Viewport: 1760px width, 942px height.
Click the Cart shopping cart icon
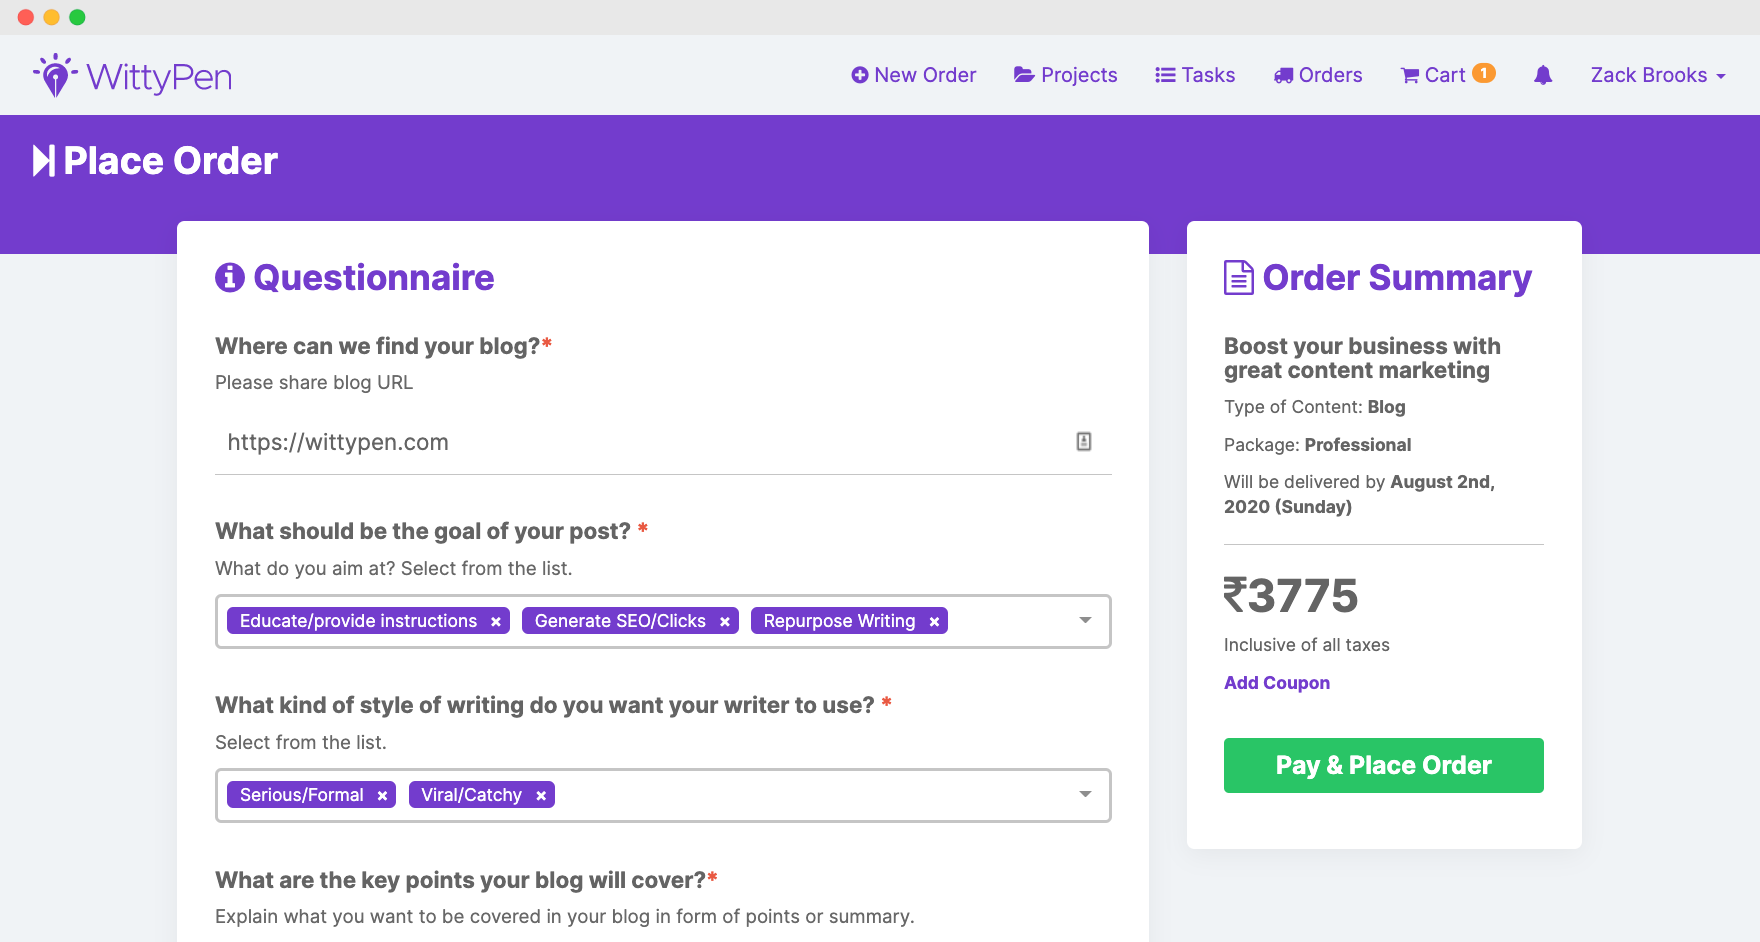[x=1410, y=76]
